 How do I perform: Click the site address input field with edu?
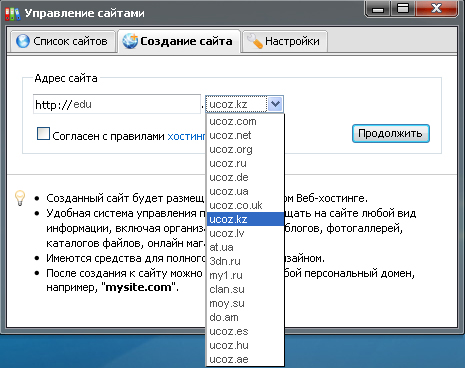pos(117,104)
